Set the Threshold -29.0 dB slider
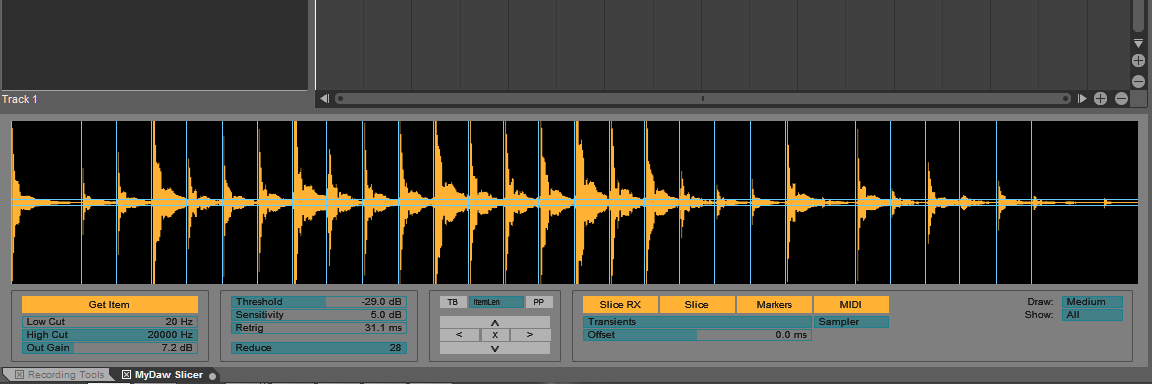Screen dimensions: 1152x384 pos(318,302)
